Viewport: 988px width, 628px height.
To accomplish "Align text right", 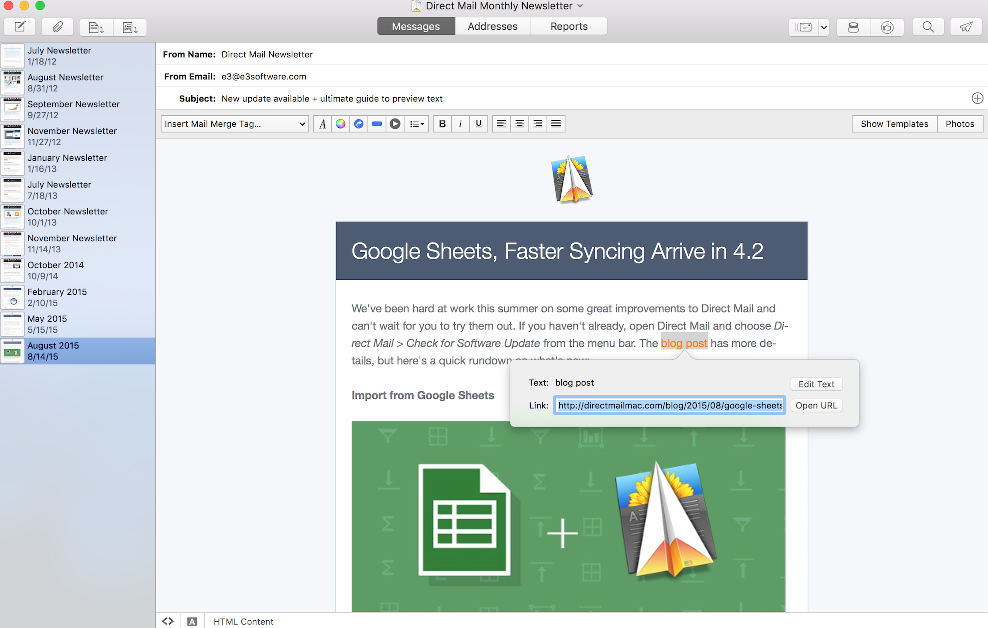I will (x=537, y=124).
